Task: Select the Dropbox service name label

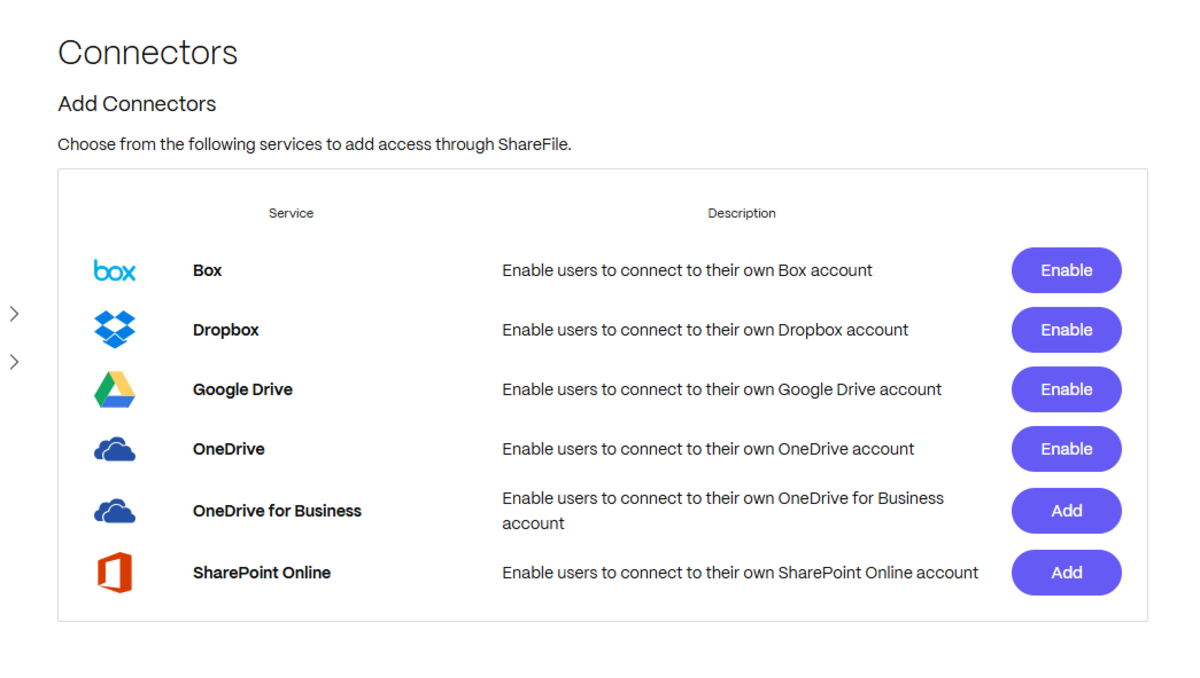Action: point(225,330)
